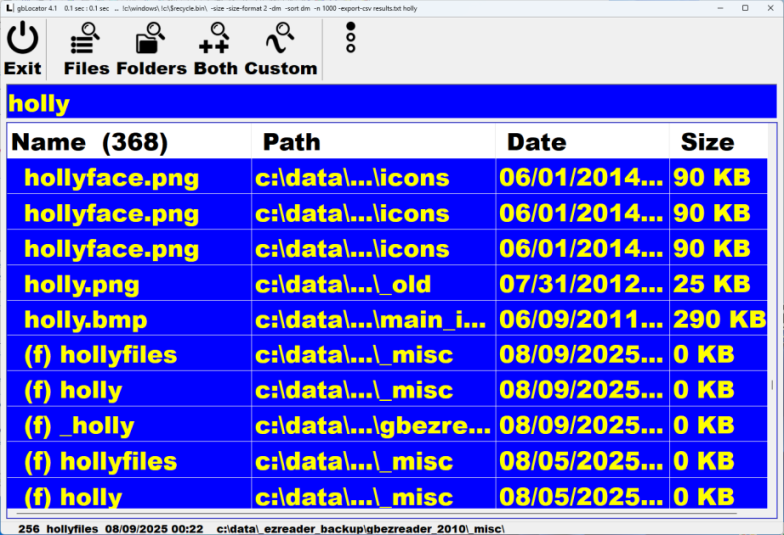This screenshot has width=784, height=535.
Task: Open the Custom search icon
Action: [x=280, y=40]
